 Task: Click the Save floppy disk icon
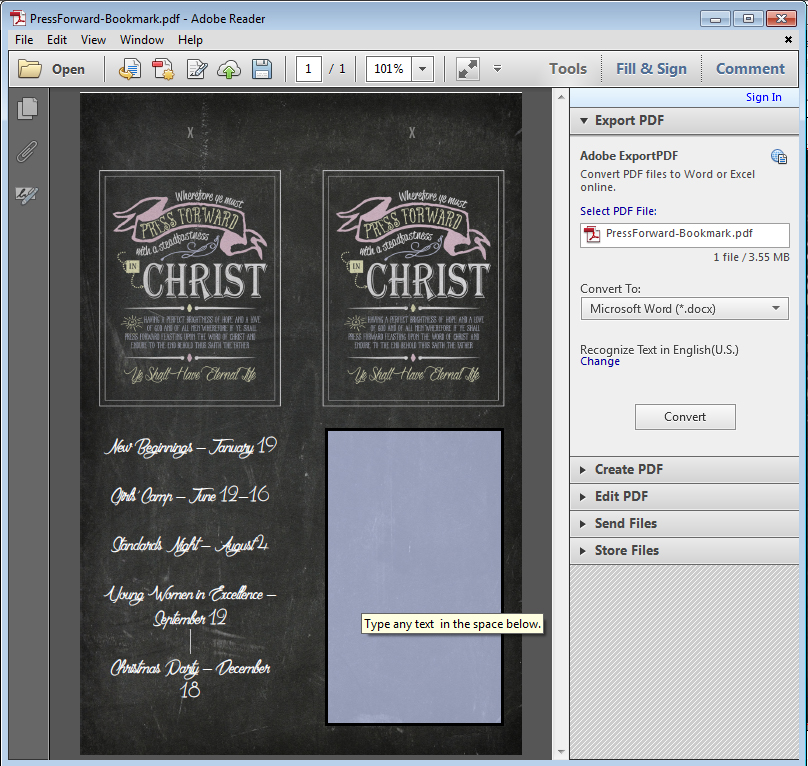(x=262, y=69)
